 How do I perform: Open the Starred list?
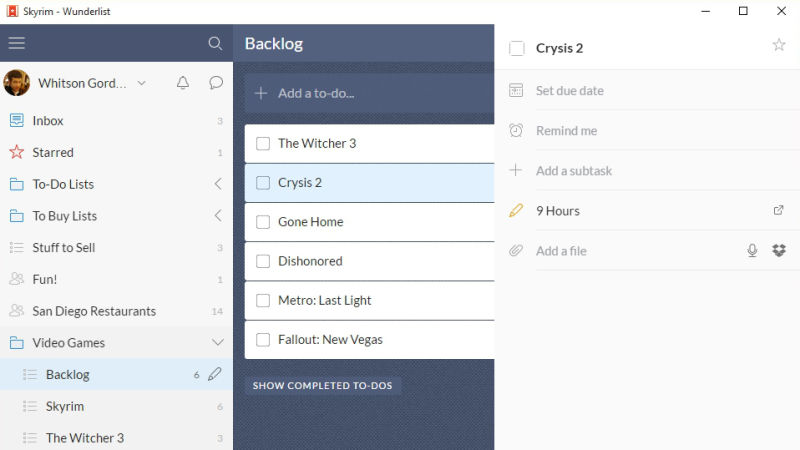116,152
